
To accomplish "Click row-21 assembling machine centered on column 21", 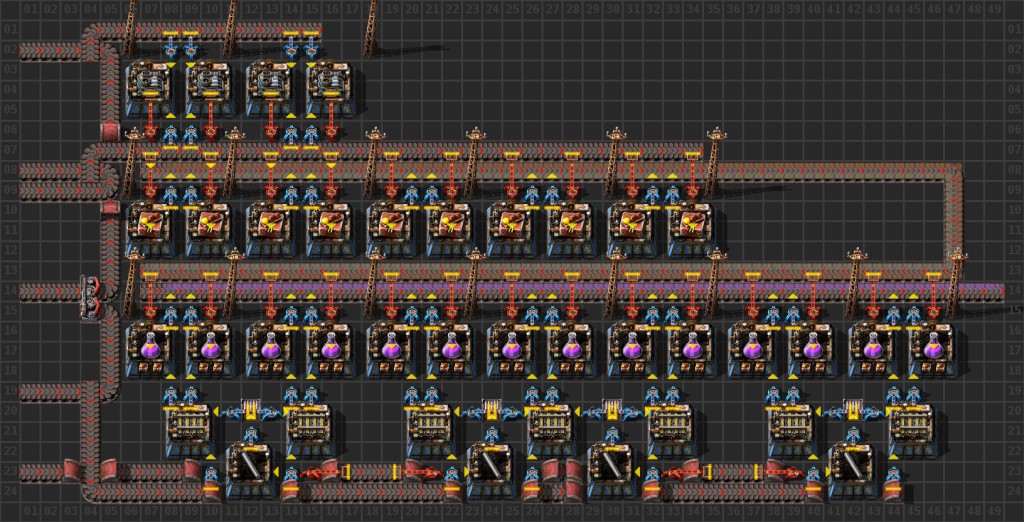I will [x=430, y=429].
